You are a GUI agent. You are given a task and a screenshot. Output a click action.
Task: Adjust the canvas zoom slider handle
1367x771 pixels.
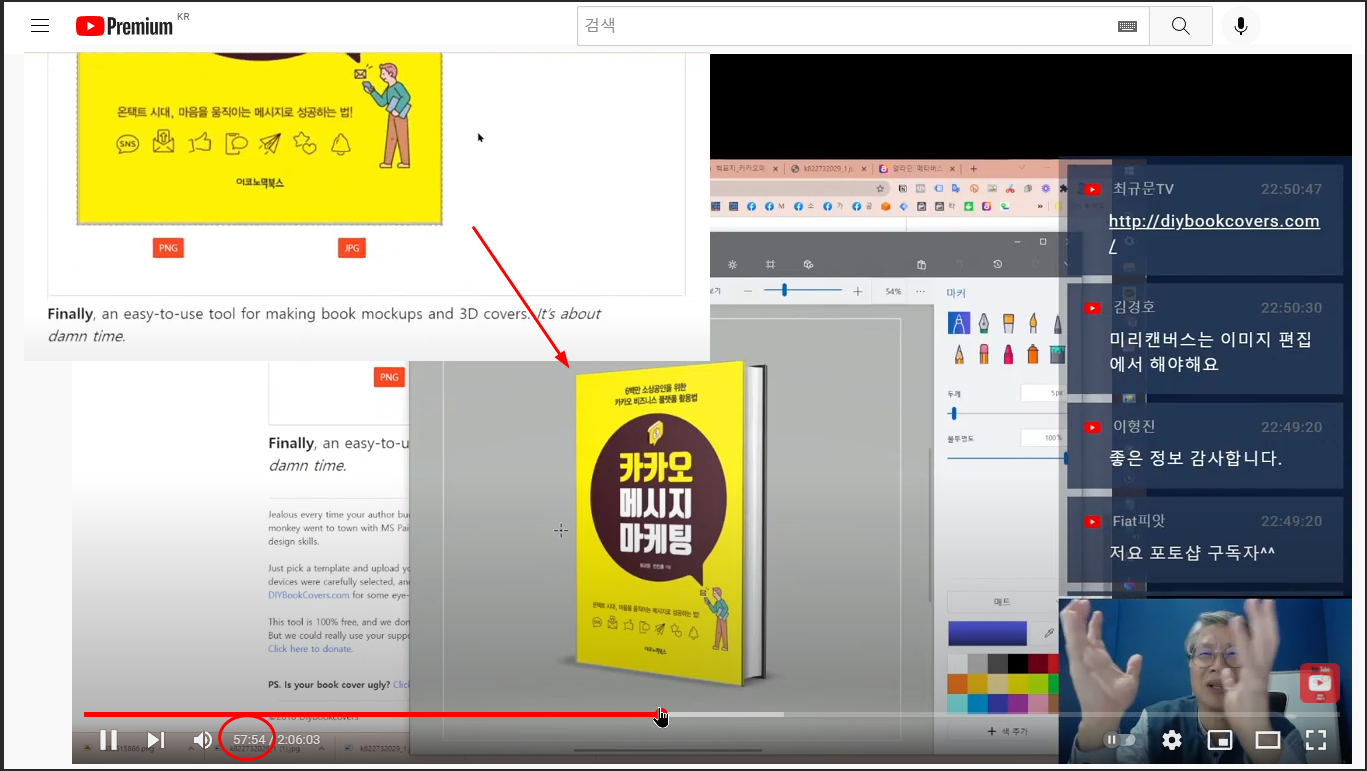[785, 290]
